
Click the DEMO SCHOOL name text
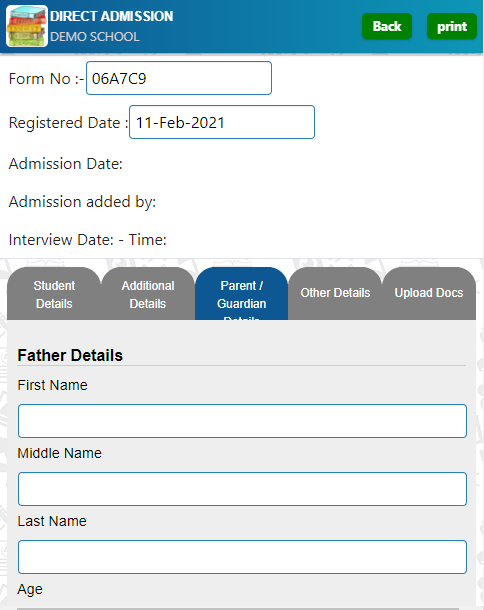[x=95, y=37]
